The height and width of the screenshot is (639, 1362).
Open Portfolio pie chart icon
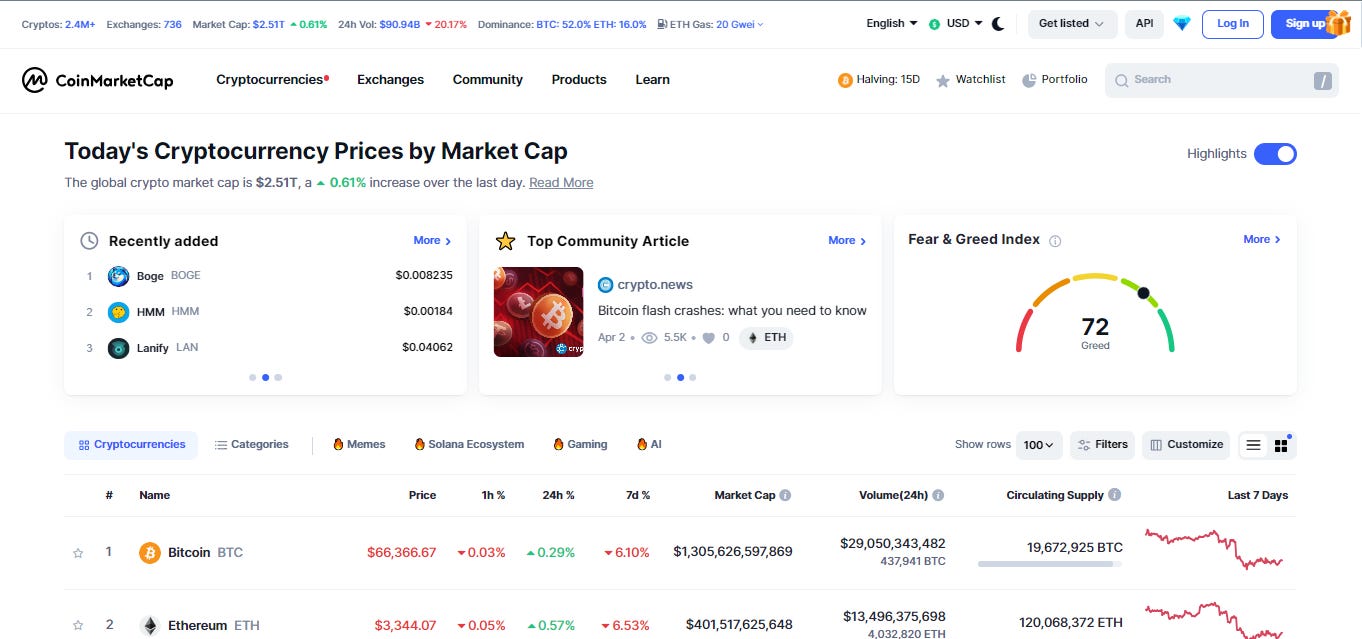[1029, 80]
